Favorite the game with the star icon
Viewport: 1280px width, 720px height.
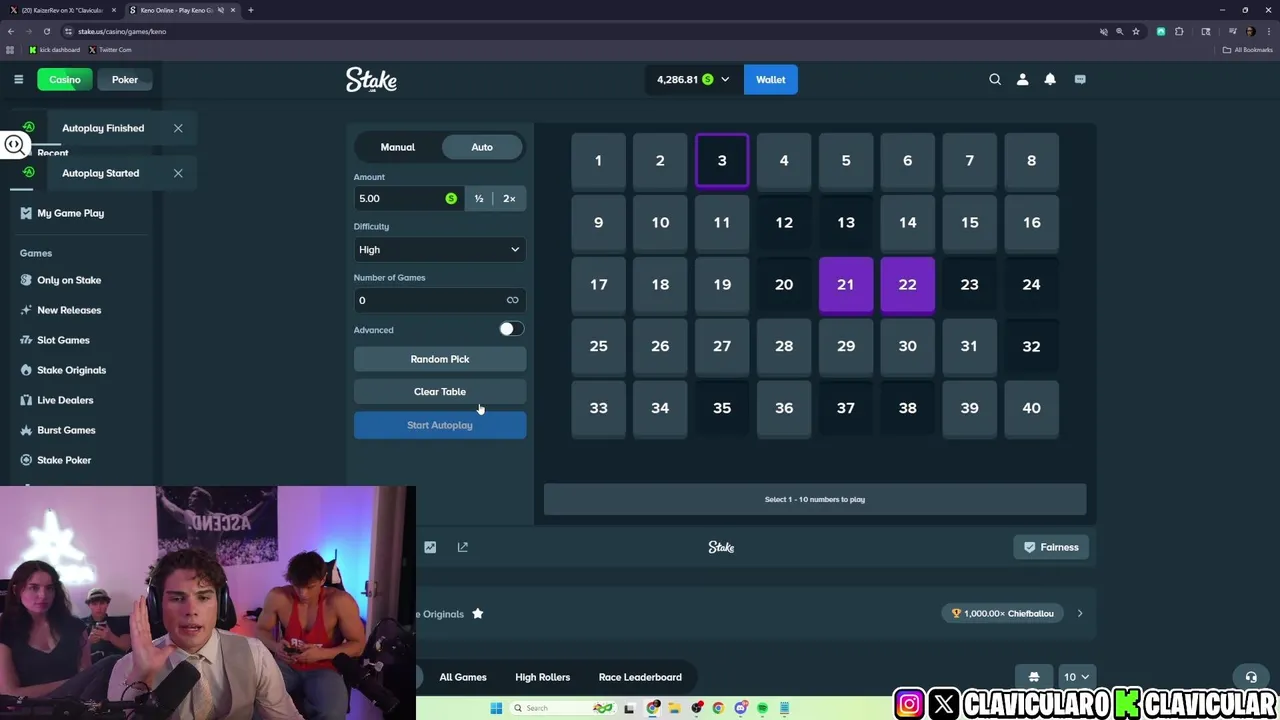pyautogui.click(x=477, y=613)
